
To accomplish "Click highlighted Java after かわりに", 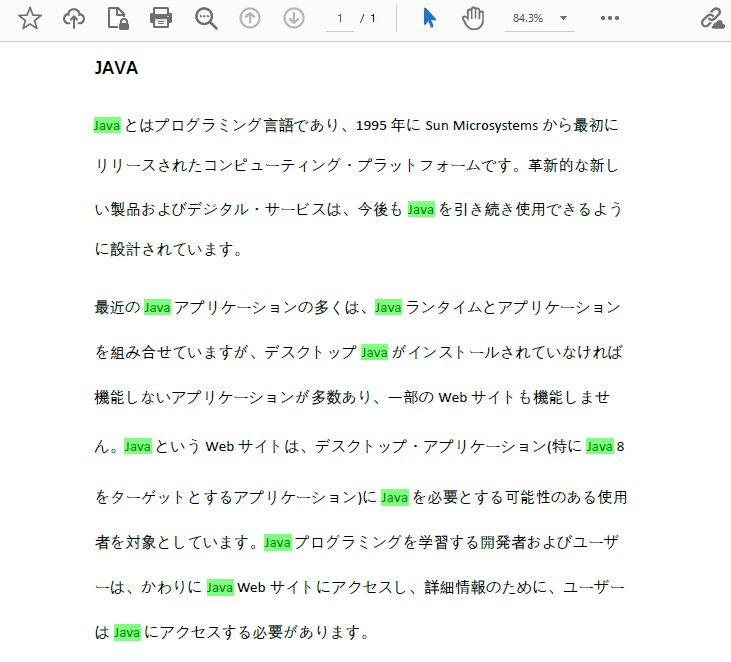I will [x=220, y=587].
